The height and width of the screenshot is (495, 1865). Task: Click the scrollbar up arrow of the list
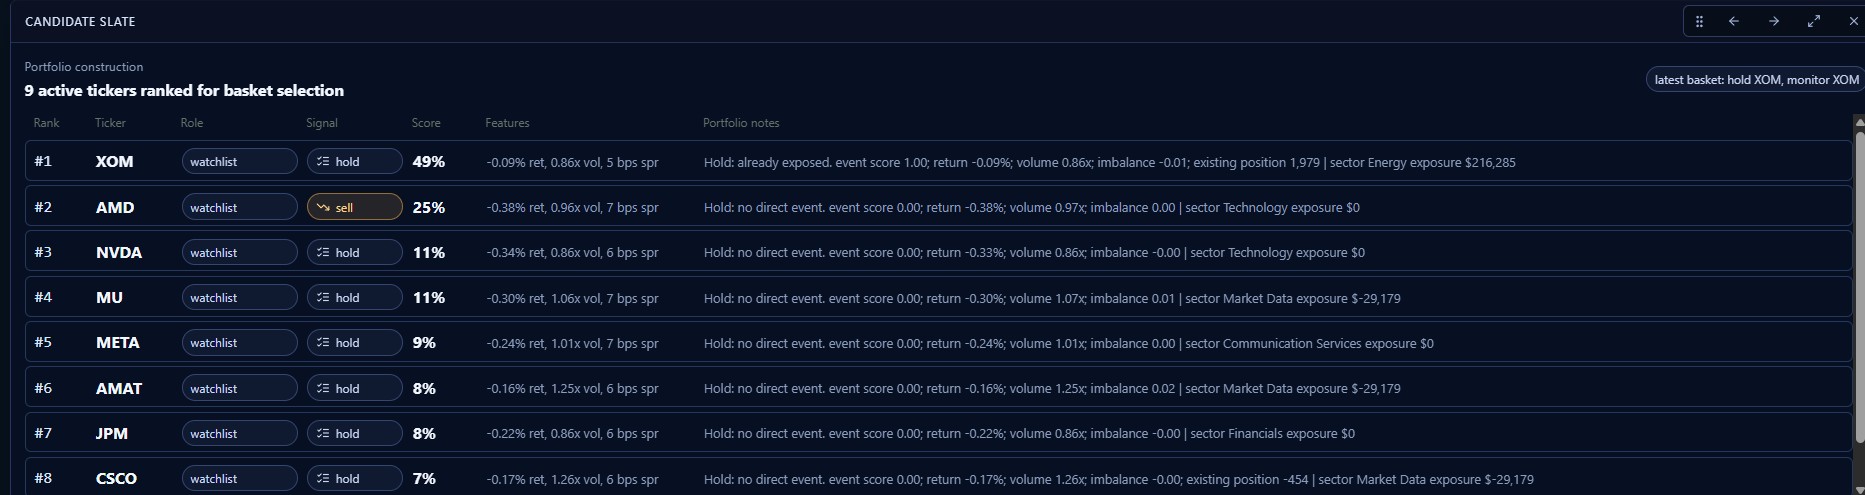(1860, 122)
